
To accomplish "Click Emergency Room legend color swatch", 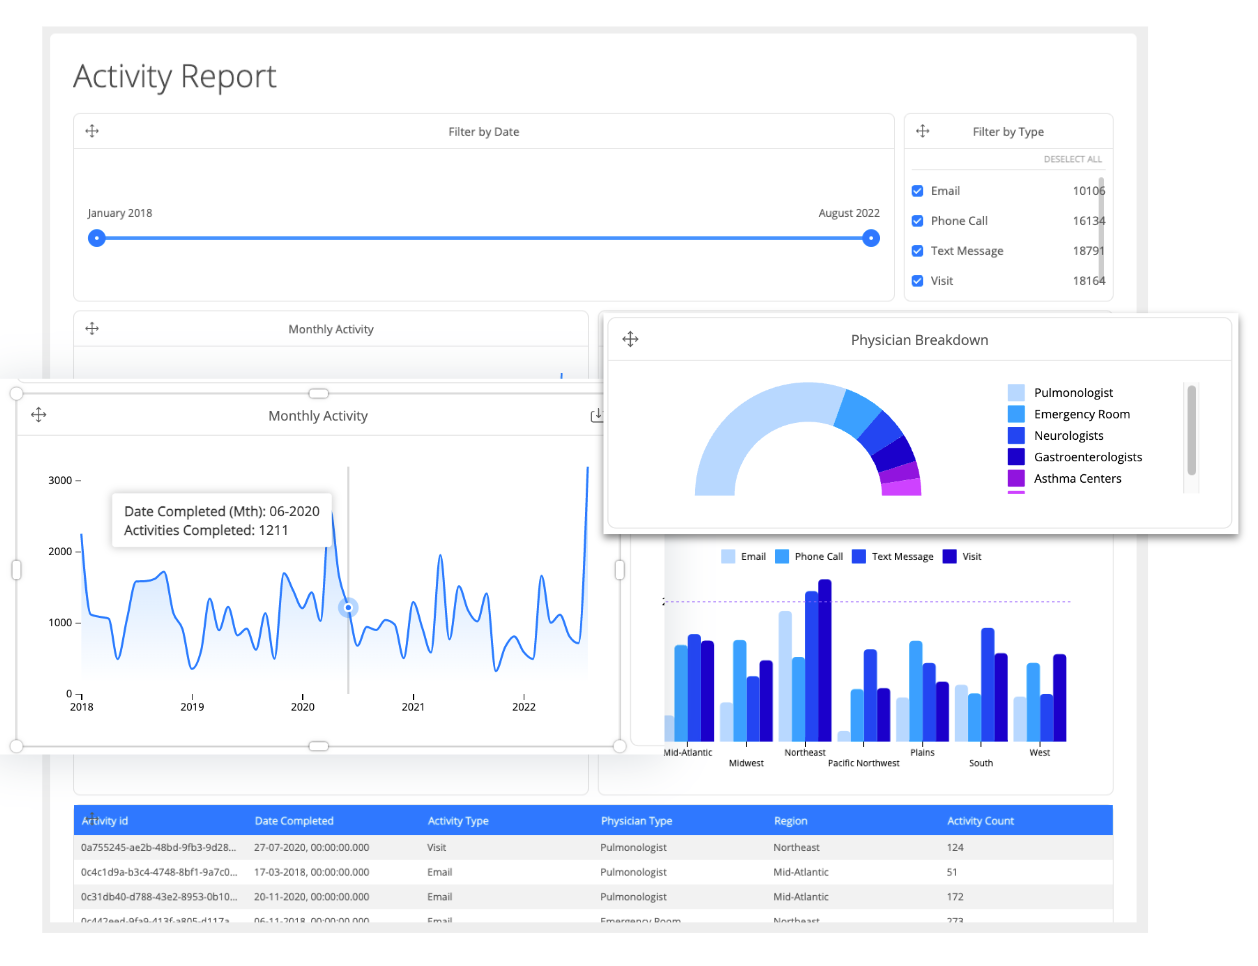I will 1016,414.
